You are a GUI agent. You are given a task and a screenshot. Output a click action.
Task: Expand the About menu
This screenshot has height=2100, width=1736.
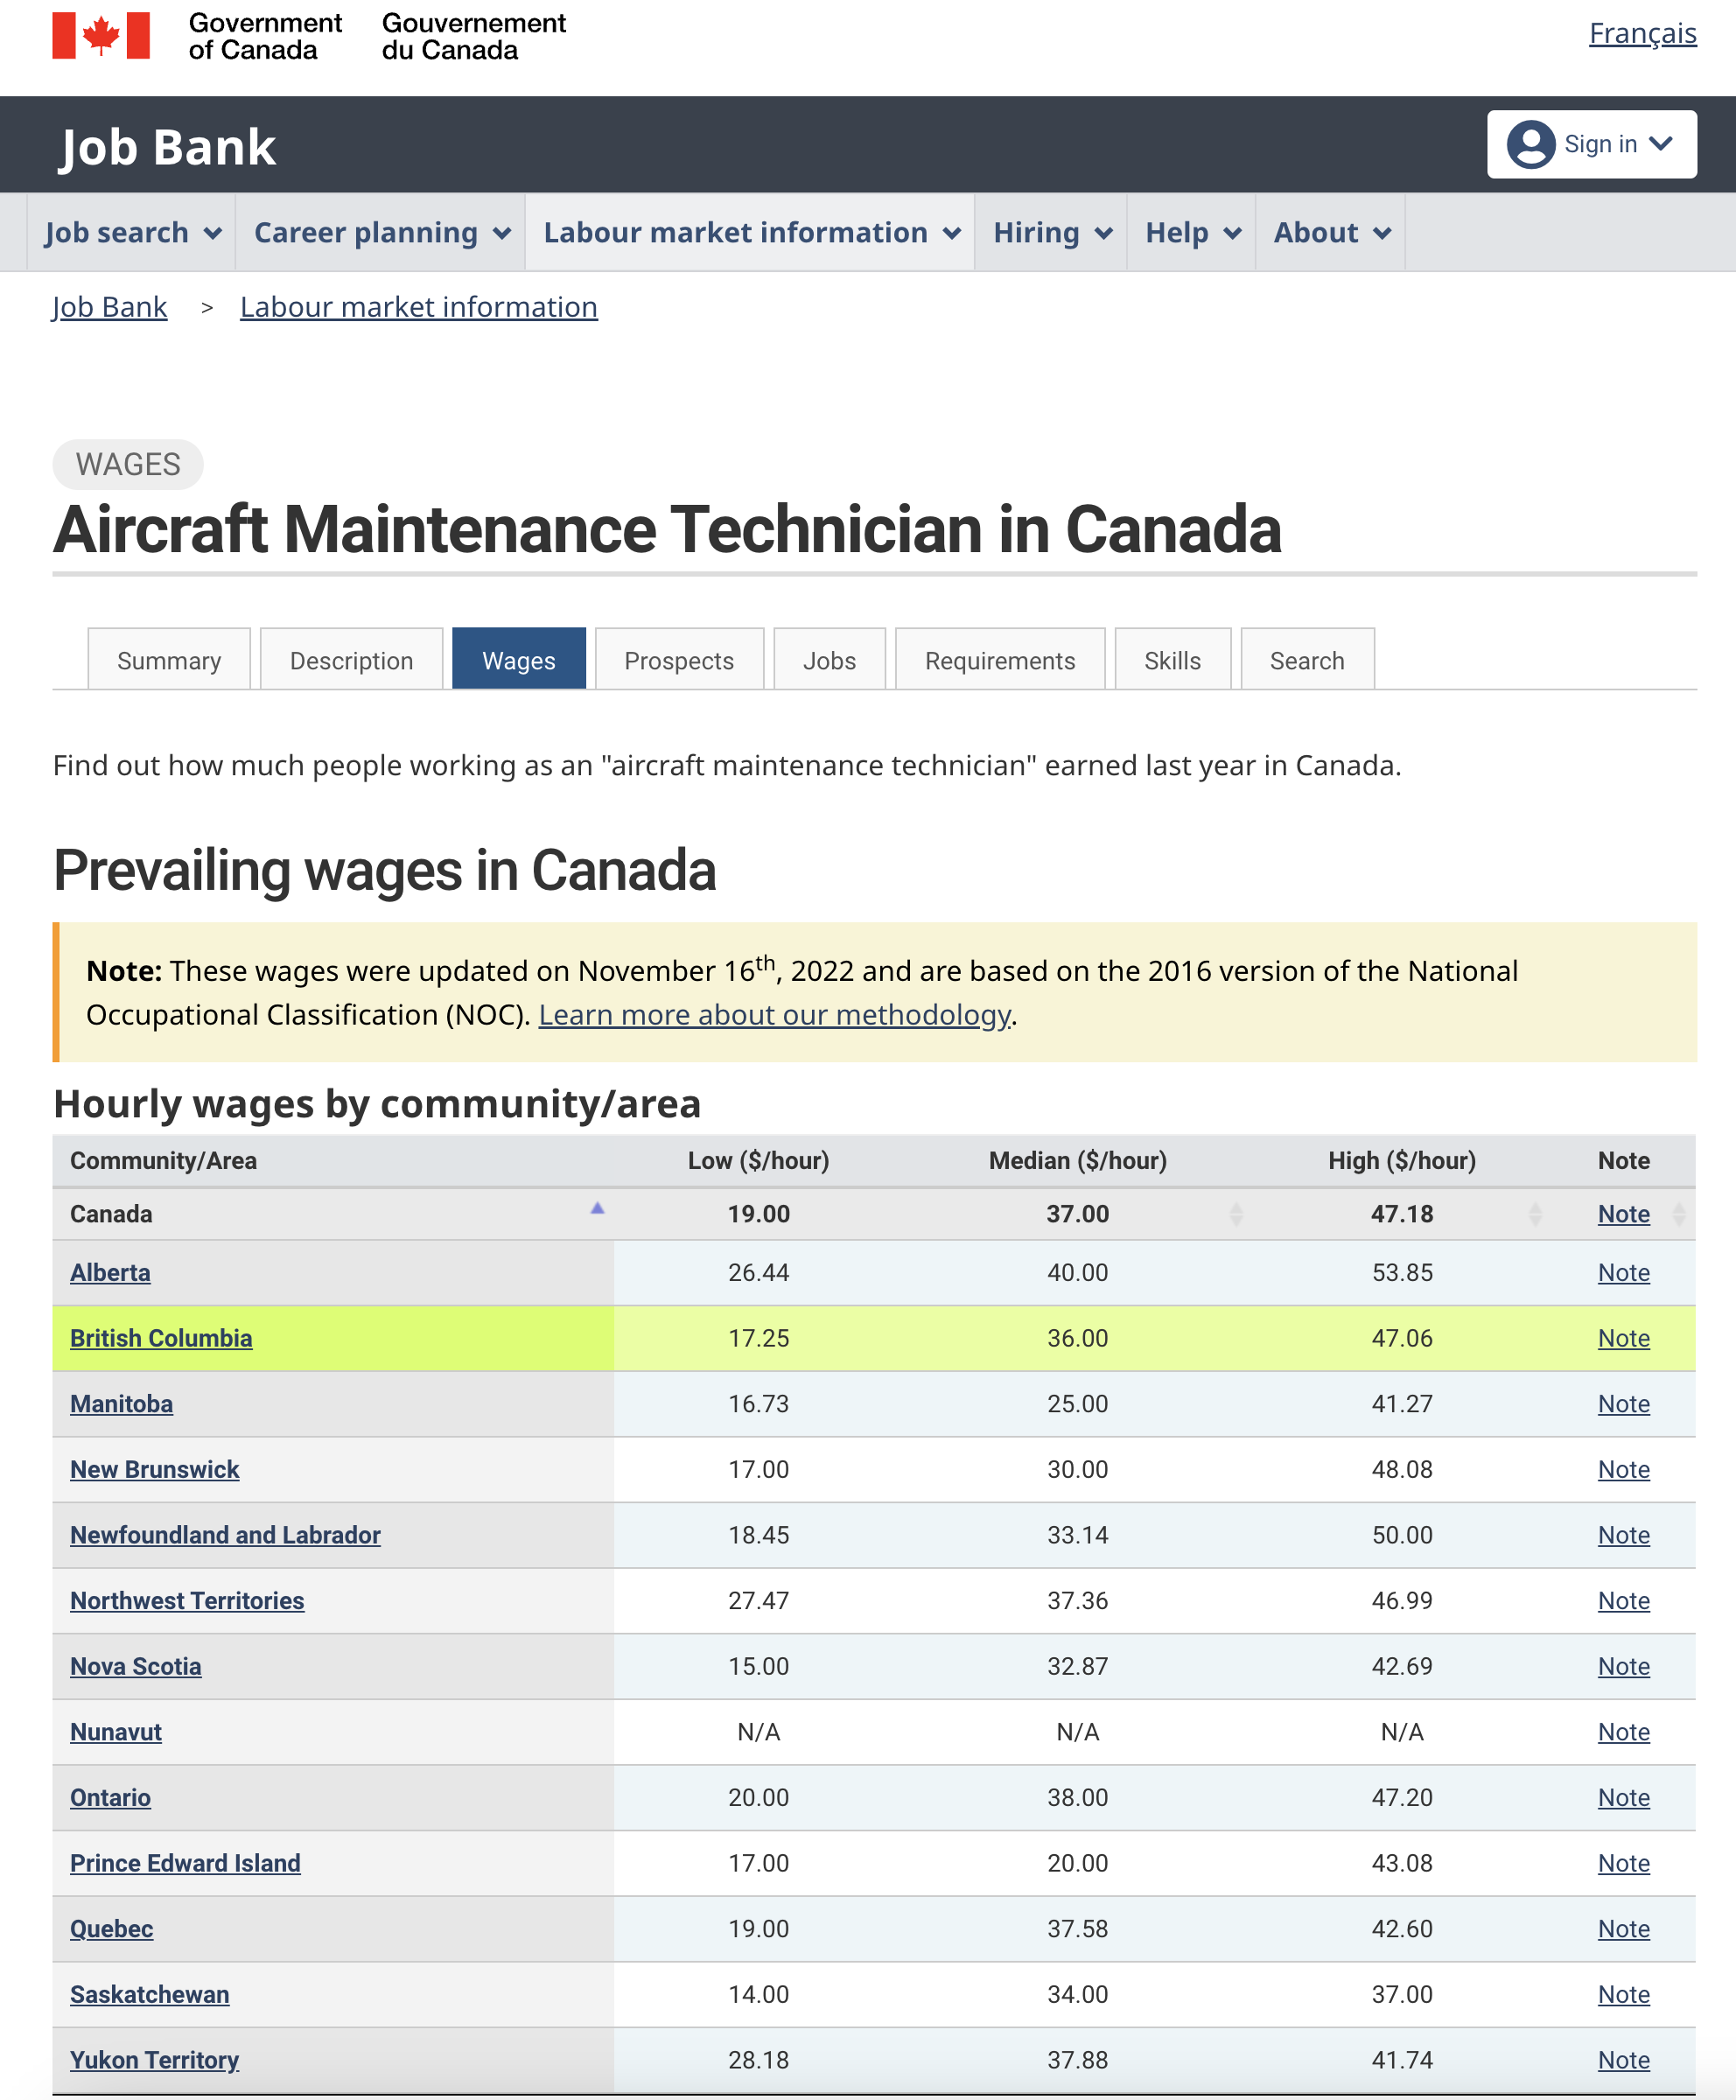tap(1331, 233)
